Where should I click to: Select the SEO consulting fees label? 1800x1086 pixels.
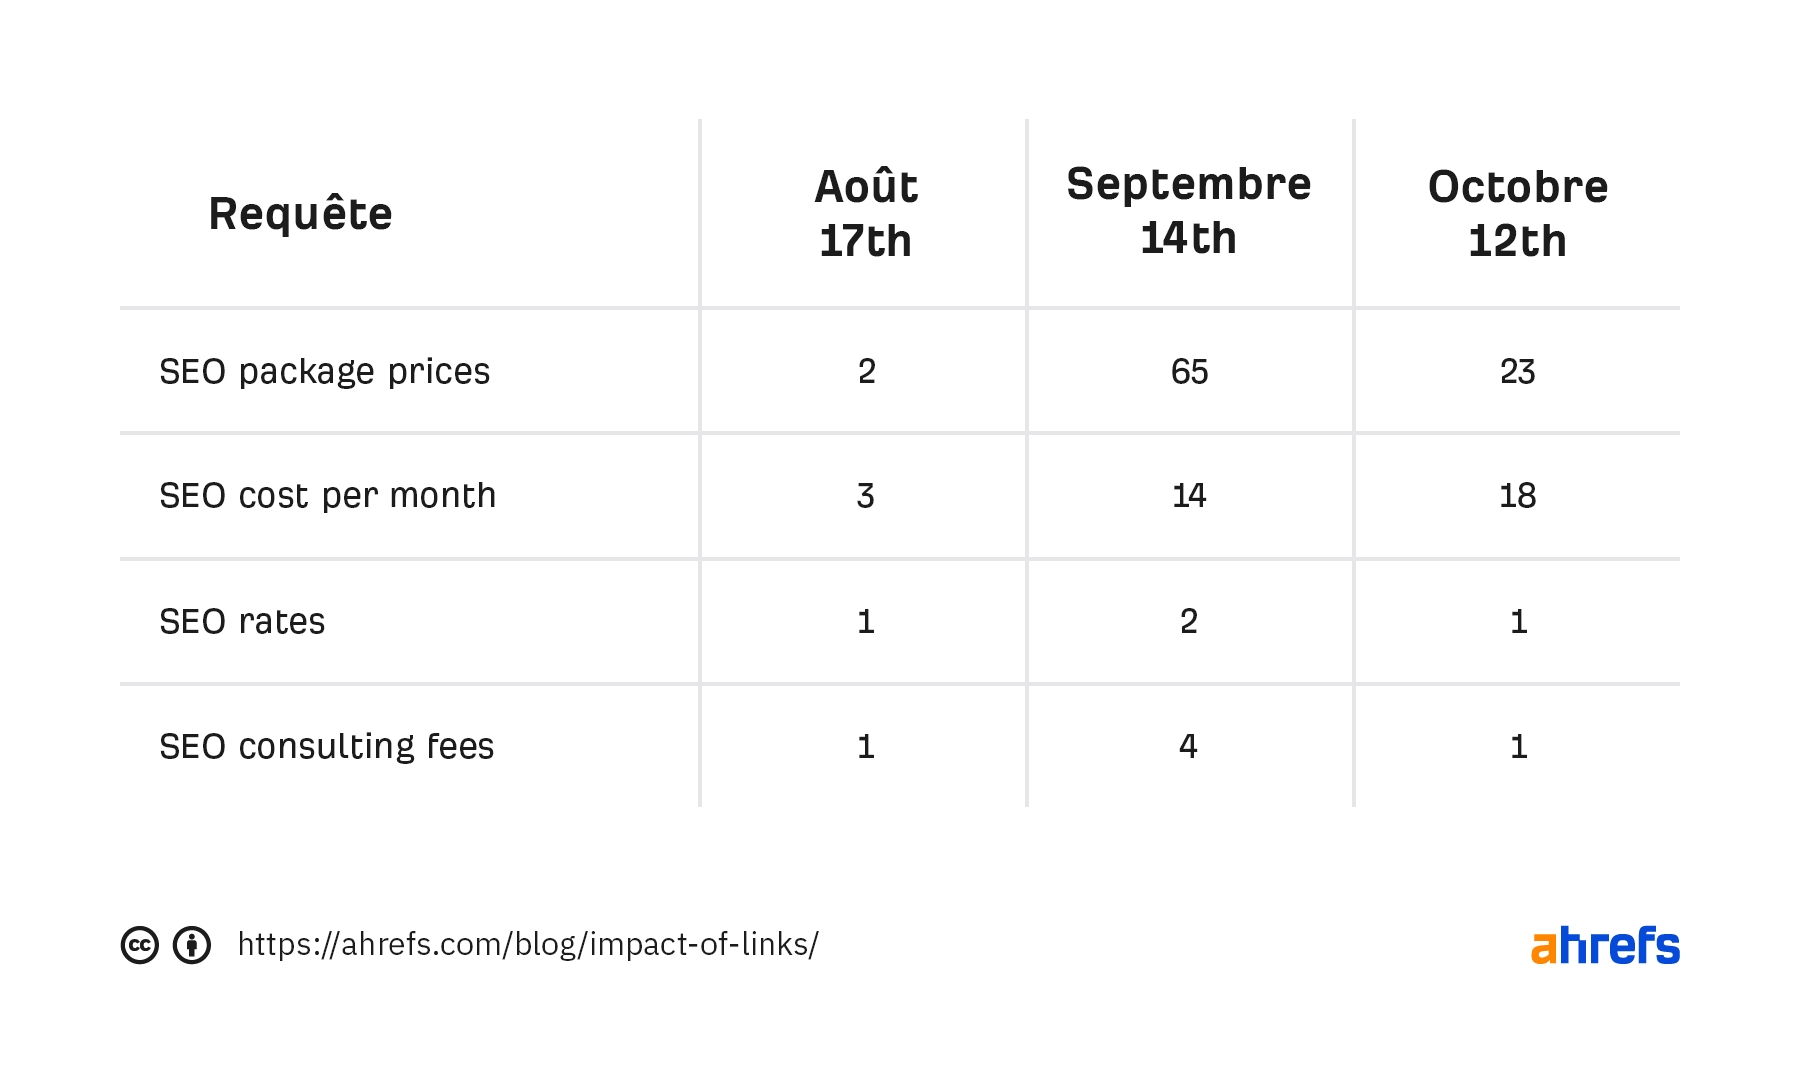[327, 747]
